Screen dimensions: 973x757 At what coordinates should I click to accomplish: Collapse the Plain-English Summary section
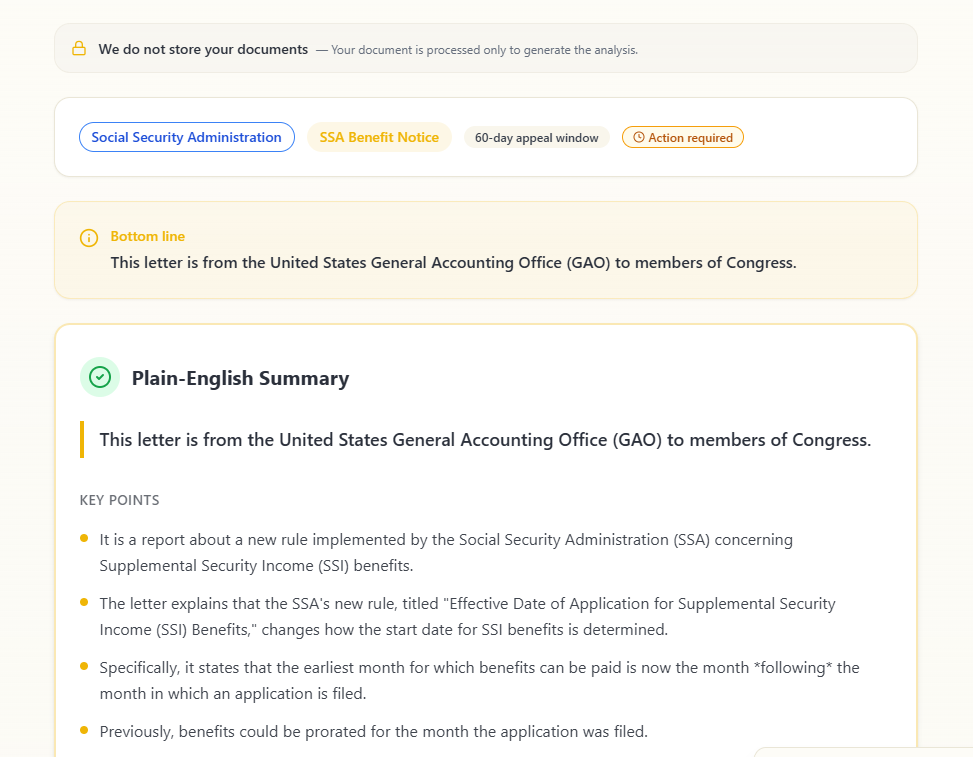click(x=240, y=378)
